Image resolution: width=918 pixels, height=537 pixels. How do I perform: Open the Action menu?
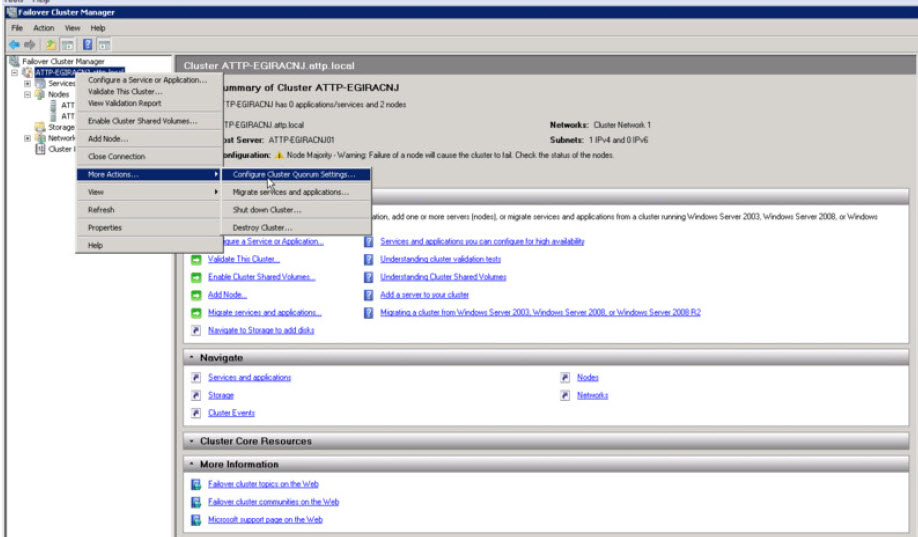(x=43, y=28)
